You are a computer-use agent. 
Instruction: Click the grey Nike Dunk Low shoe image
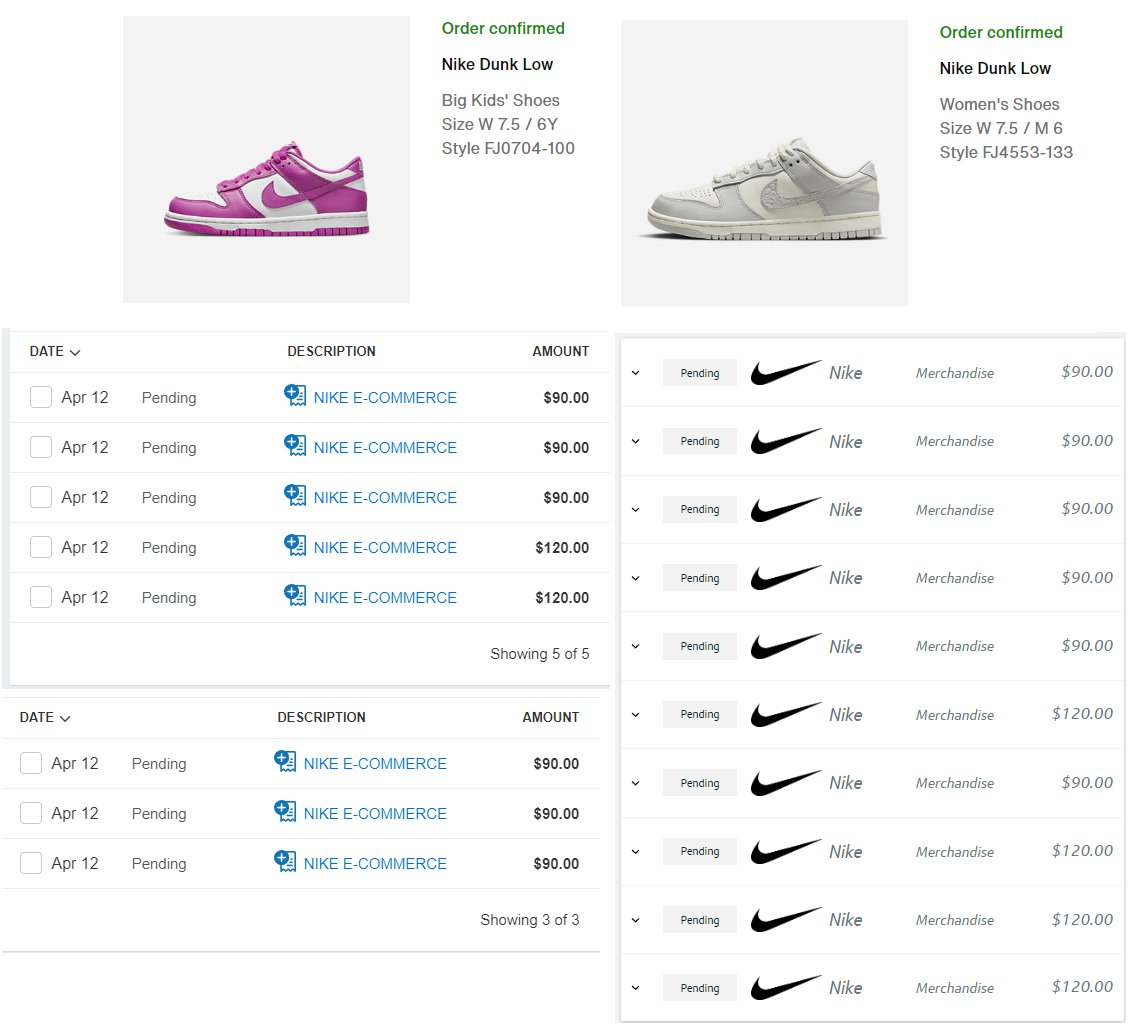coord(764,164)
